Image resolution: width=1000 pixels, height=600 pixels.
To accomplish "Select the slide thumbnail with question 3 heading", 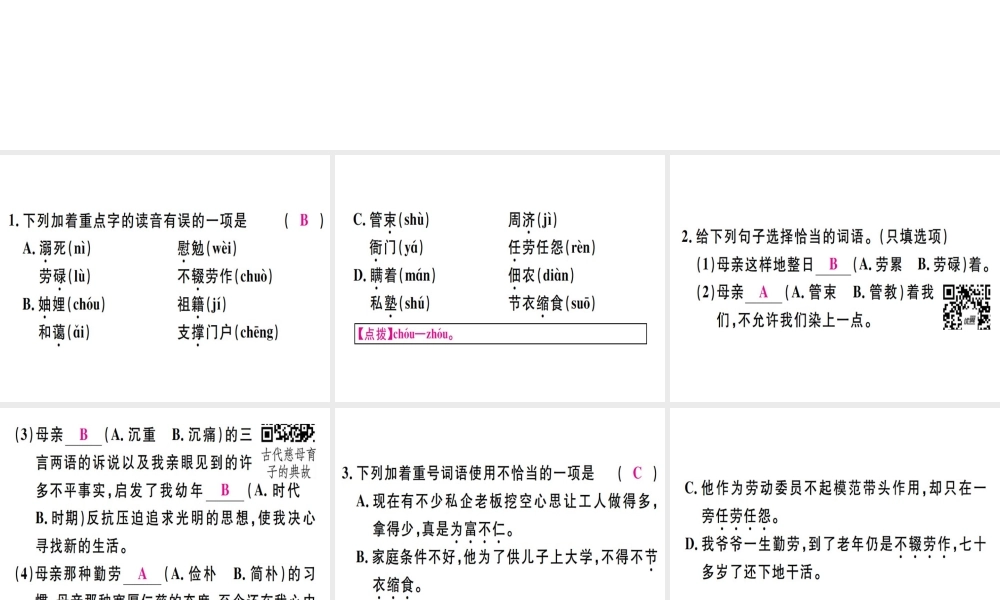I will pos(500,504).
